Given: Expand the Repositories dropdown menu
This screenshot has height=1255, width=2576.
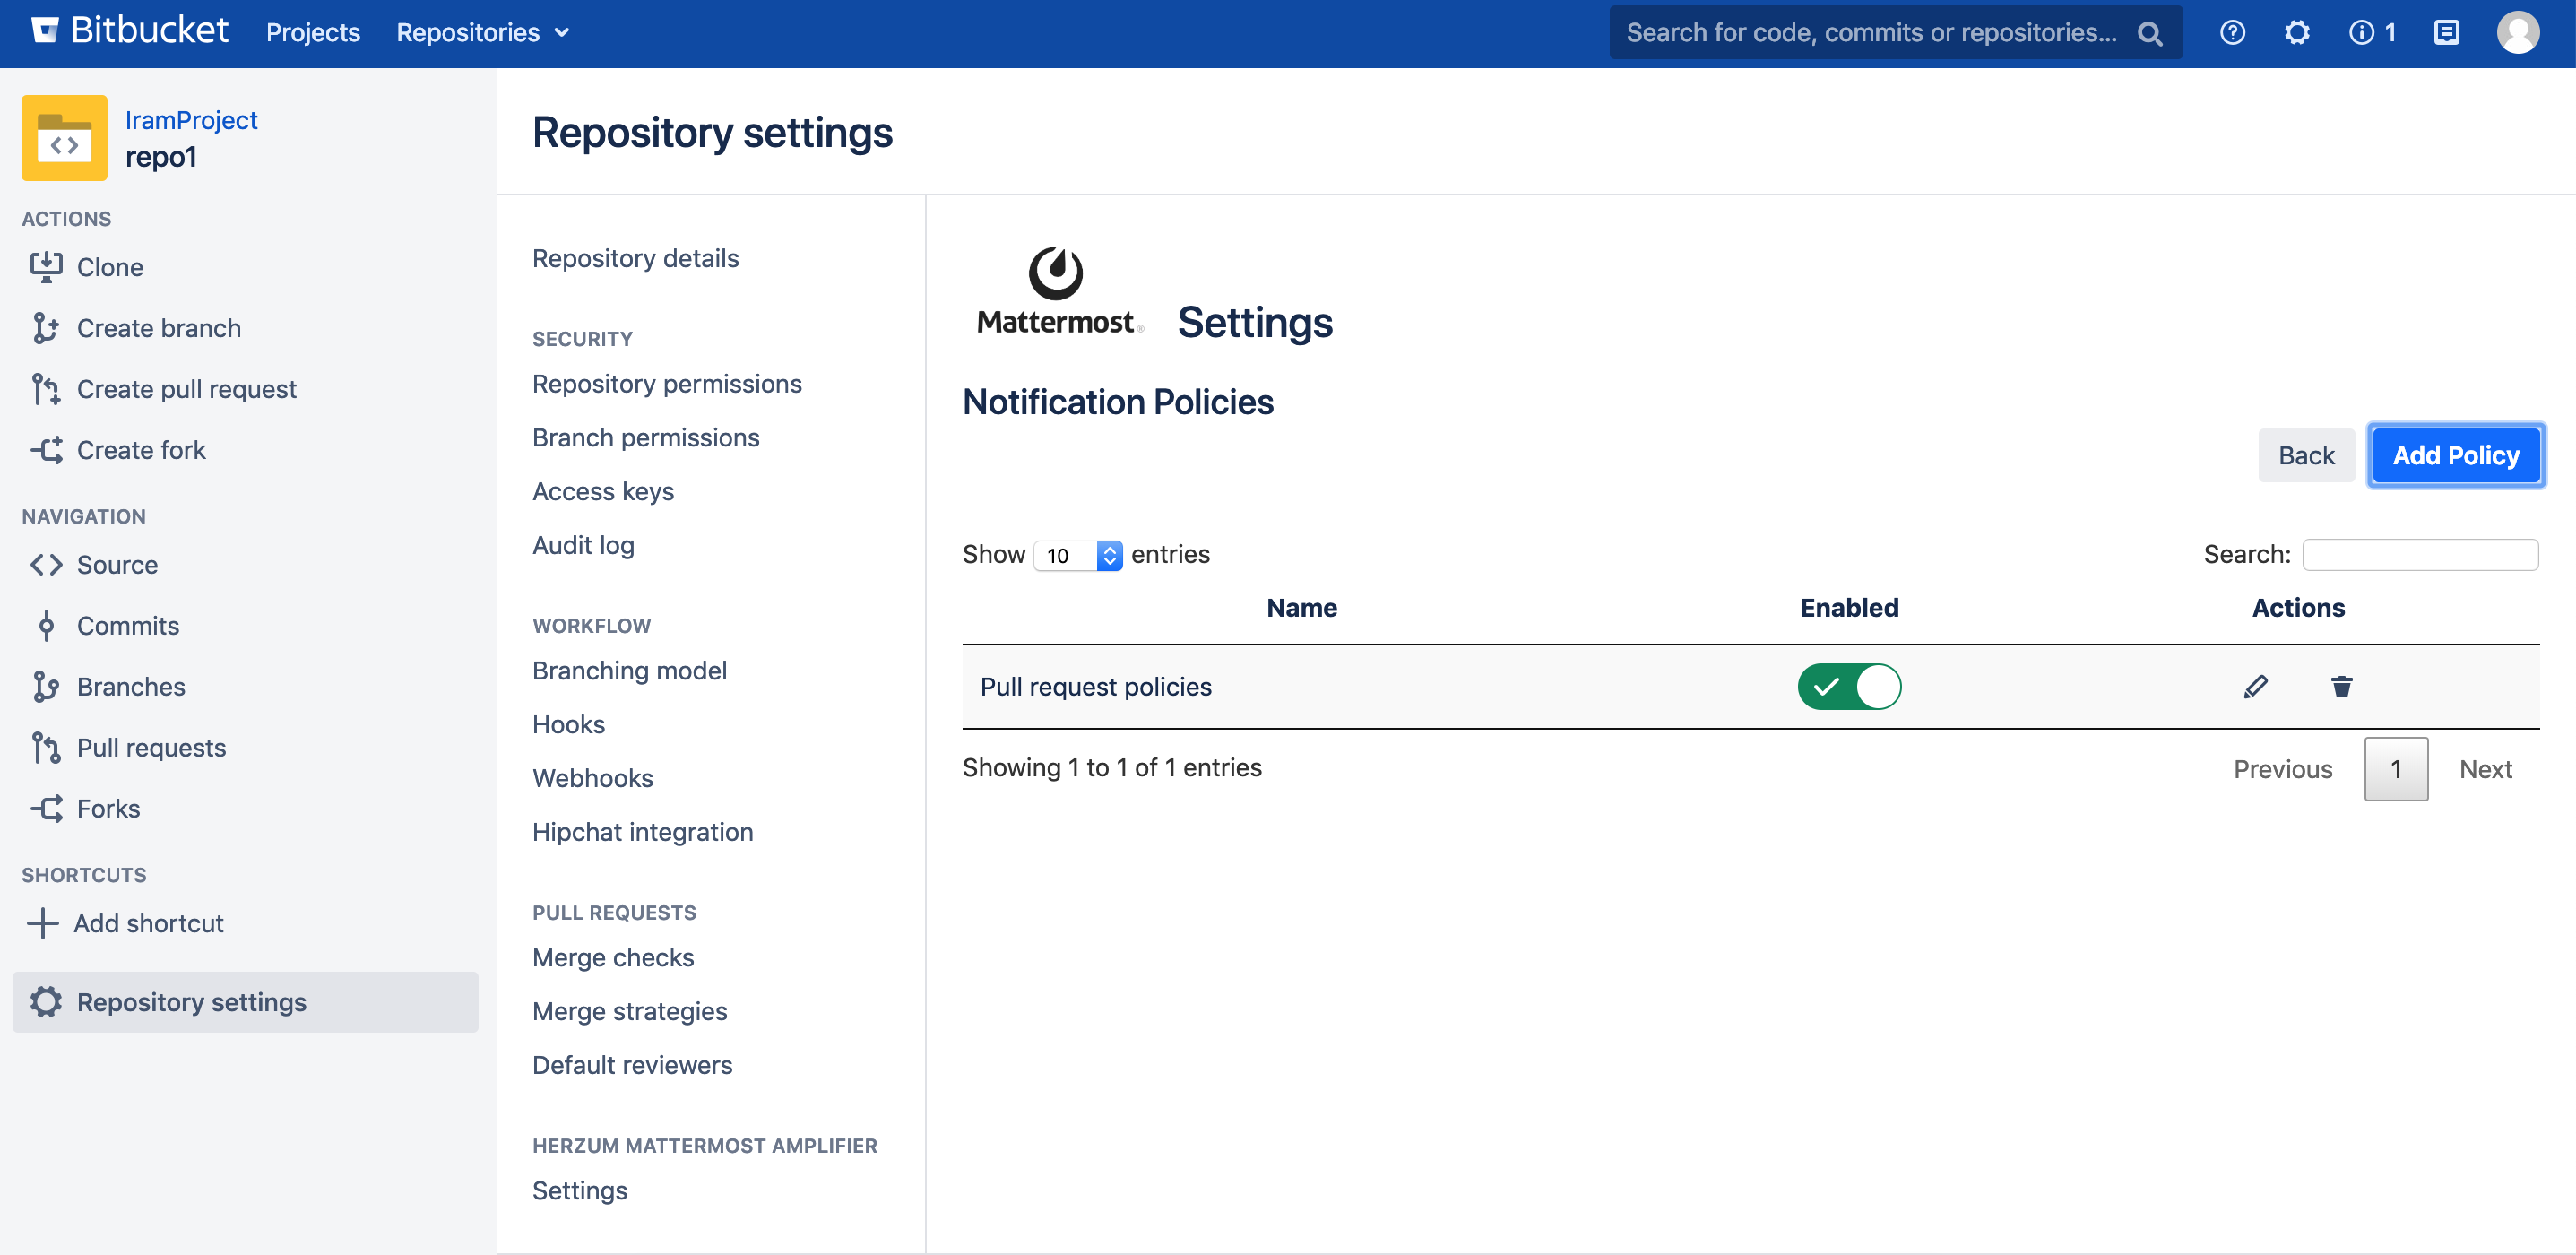Looking at the screenshot, I should pyautogui.click(x=482, y=33).
